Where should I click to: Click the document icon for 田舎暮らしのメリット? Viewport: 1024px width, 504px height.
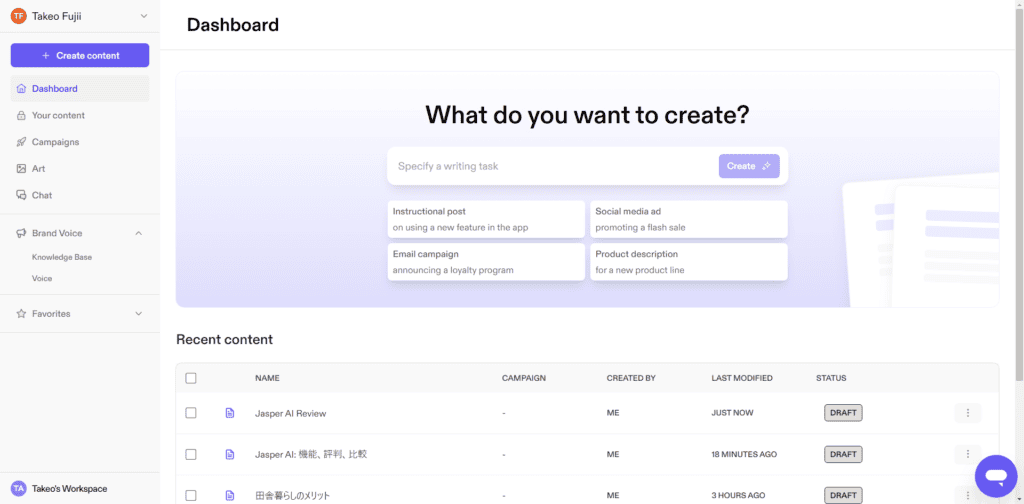point(230,496)
